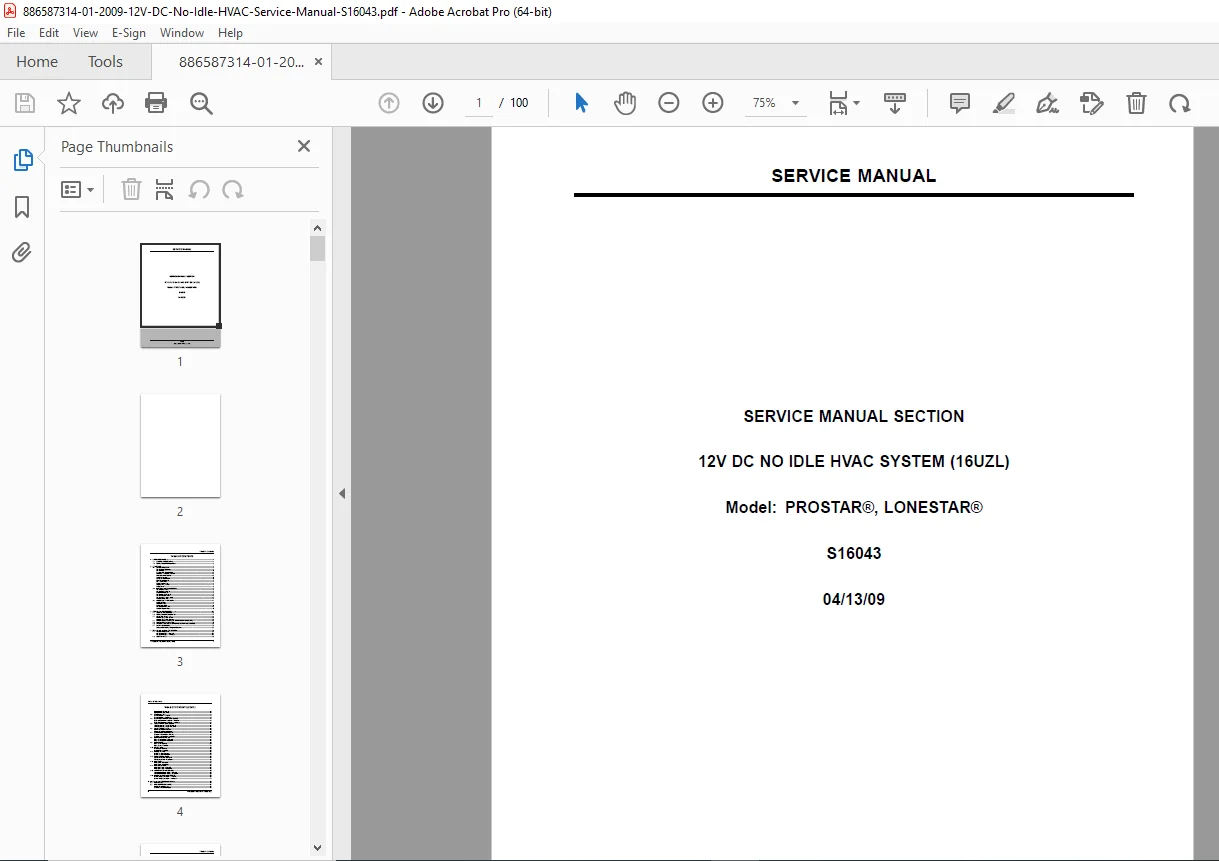Toggle the Page Thumbnails sidebar icon
The height and width of the screenshot is (861, 1219).
tap(22, 160)
